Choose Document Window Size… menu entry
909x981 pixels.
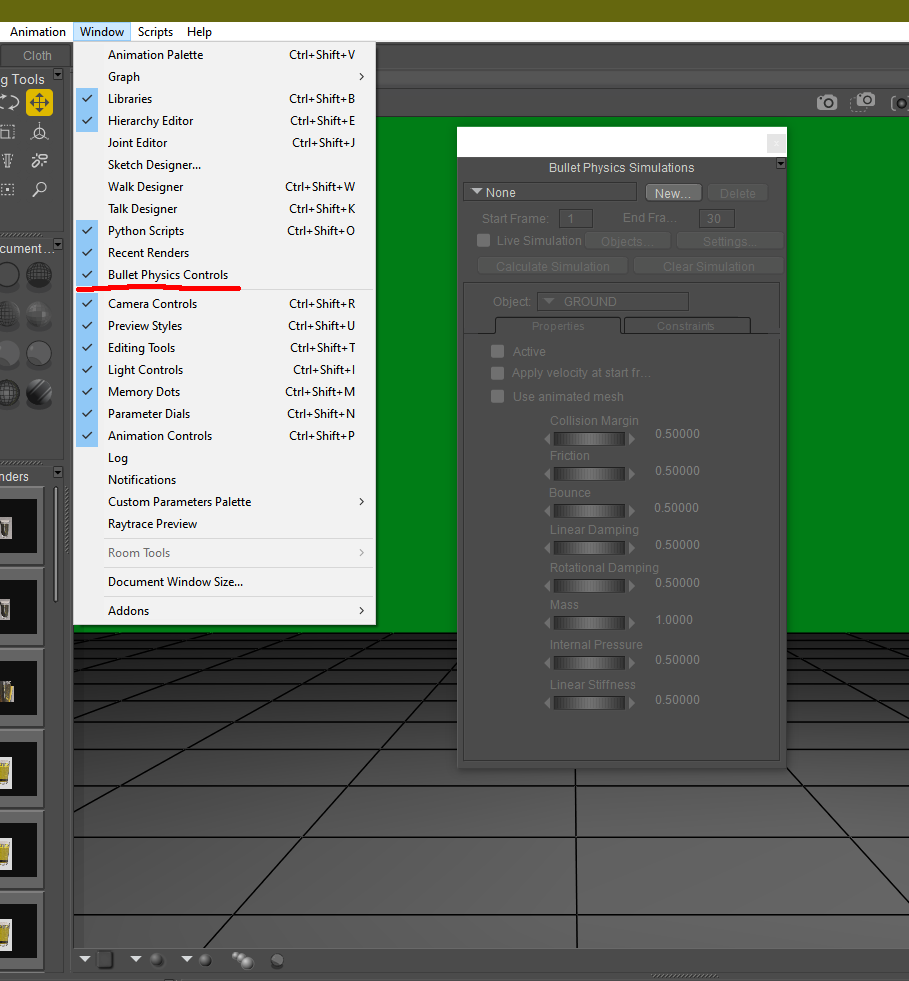pyautogui.click(x=225, y=582)
